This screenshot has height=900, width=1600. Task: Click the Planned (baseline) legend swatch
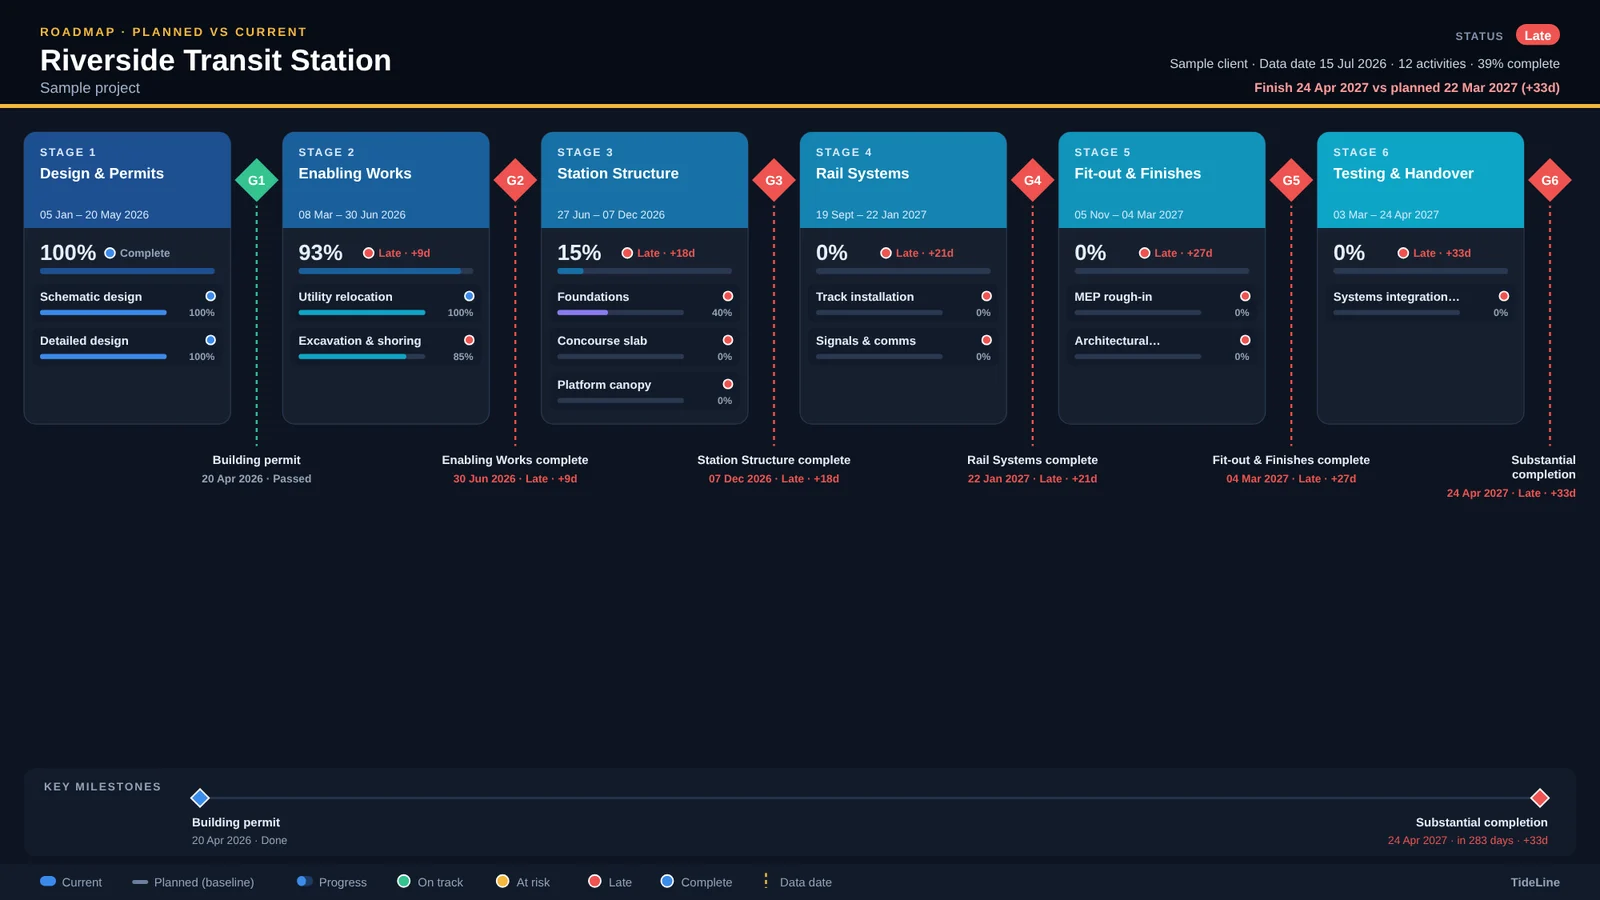(x=140, y=882)
